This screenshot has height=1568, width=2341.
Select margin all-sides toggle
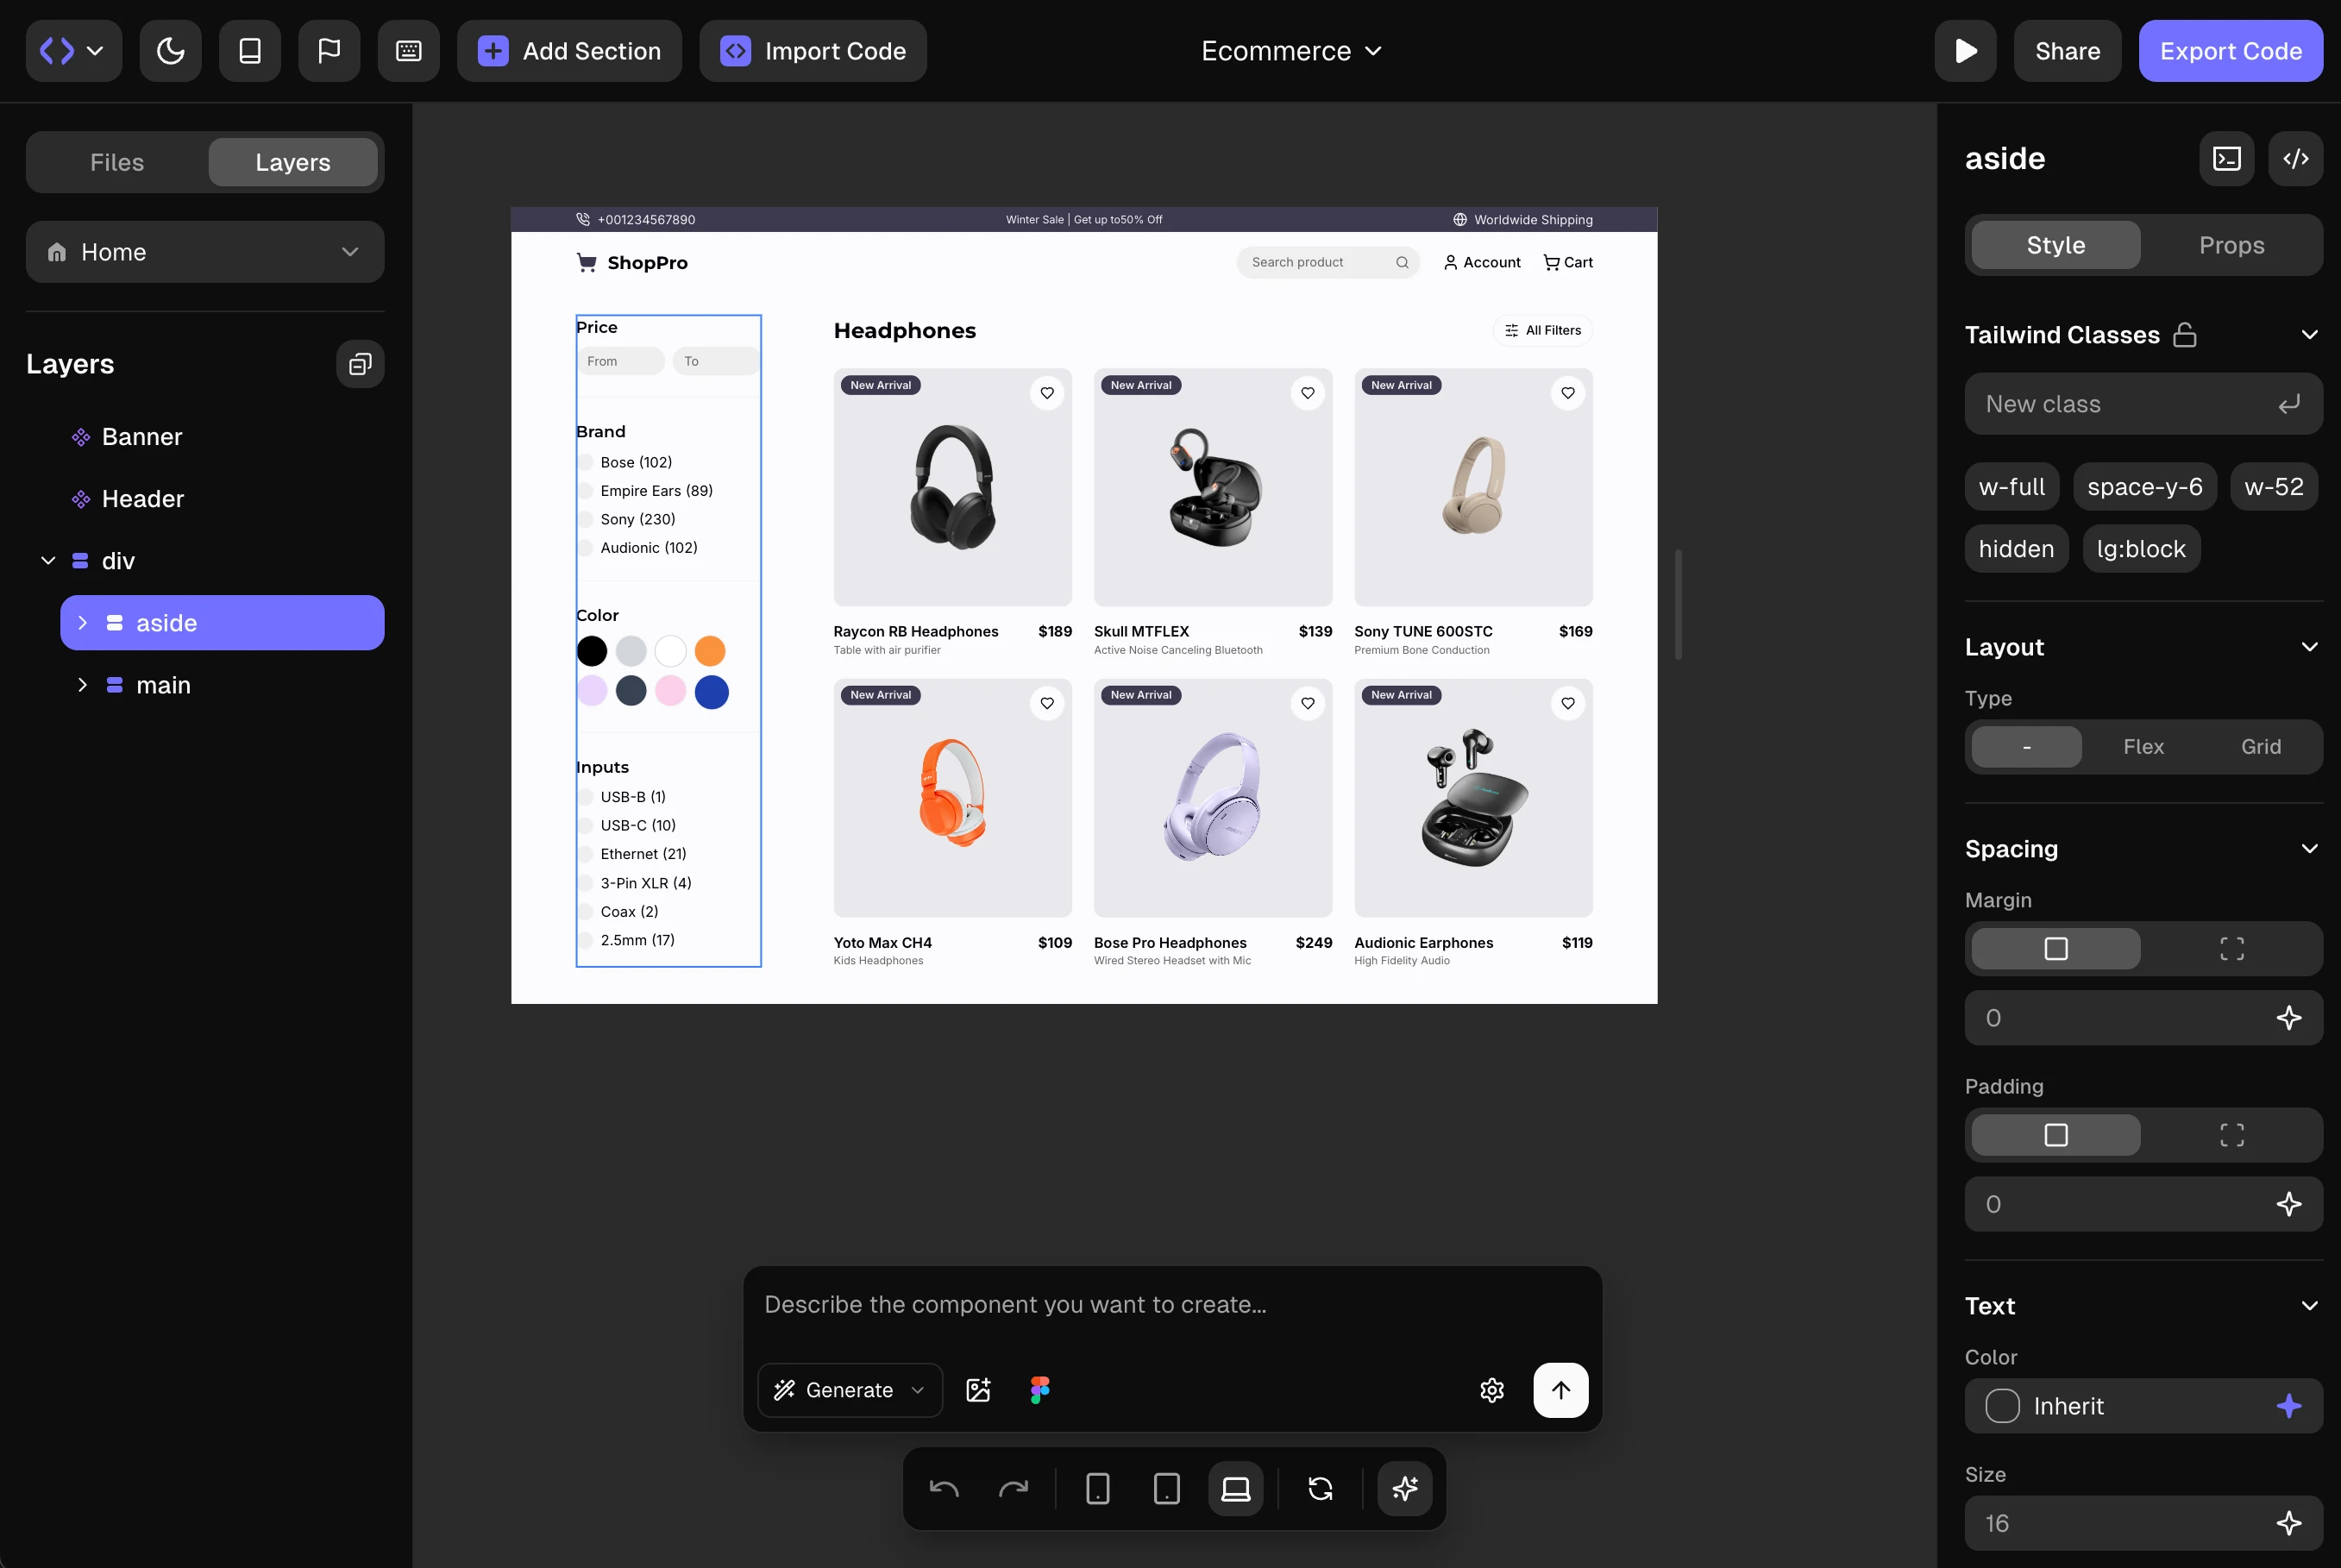point(2056,948)
